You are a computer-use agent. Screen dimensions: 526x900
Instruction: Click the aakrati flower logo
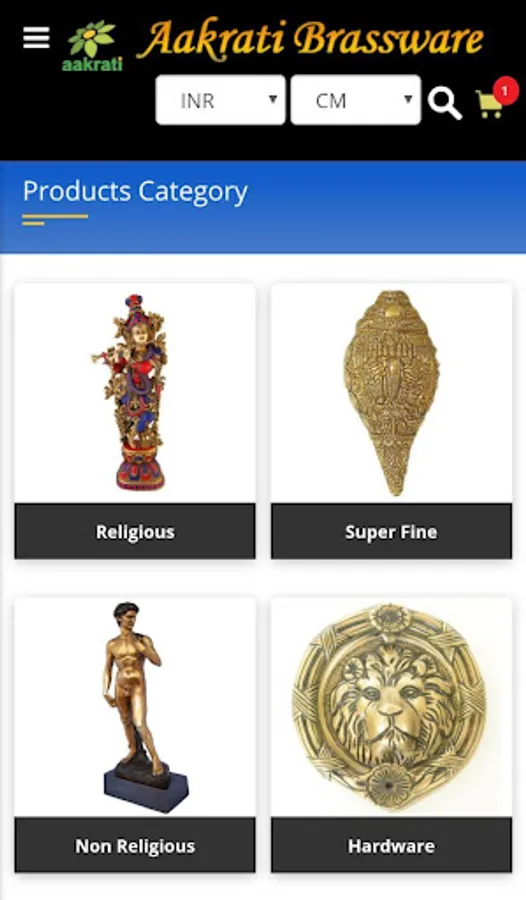tap(92, 46)
